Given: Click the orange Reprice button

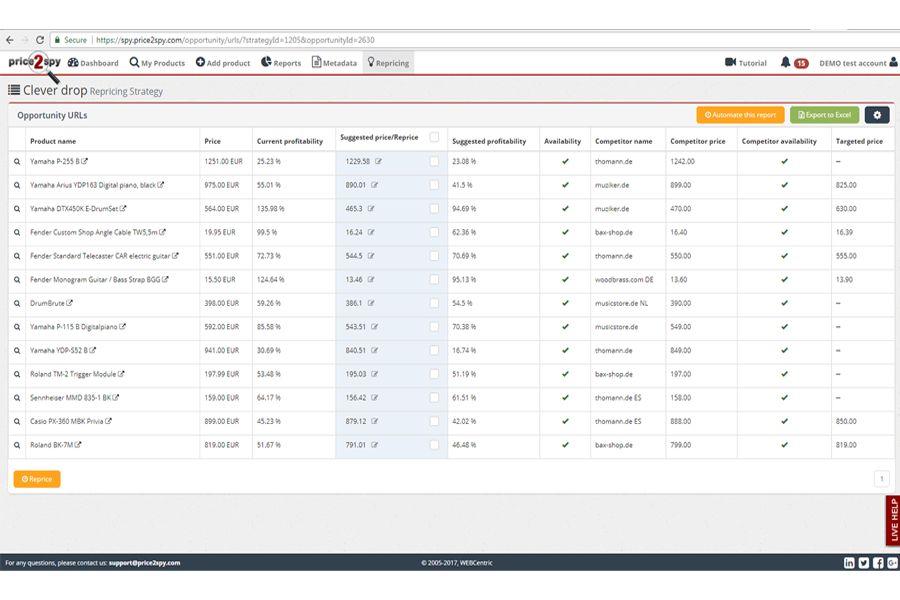Looking at the screenshot, I should point(37,479).
